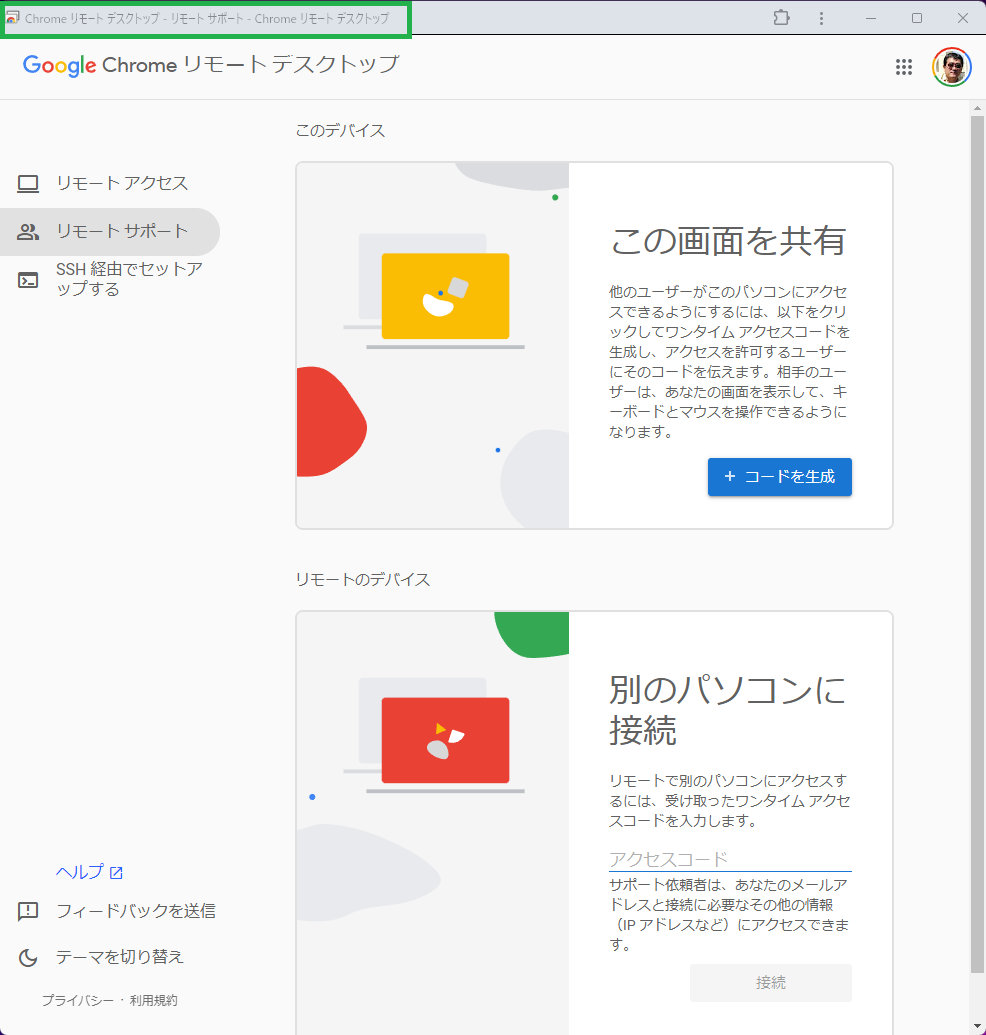Open the 利用規約 link
Image resolution: width=986 pixels, height=1035 pixels.
click(x=153, y=1001)
